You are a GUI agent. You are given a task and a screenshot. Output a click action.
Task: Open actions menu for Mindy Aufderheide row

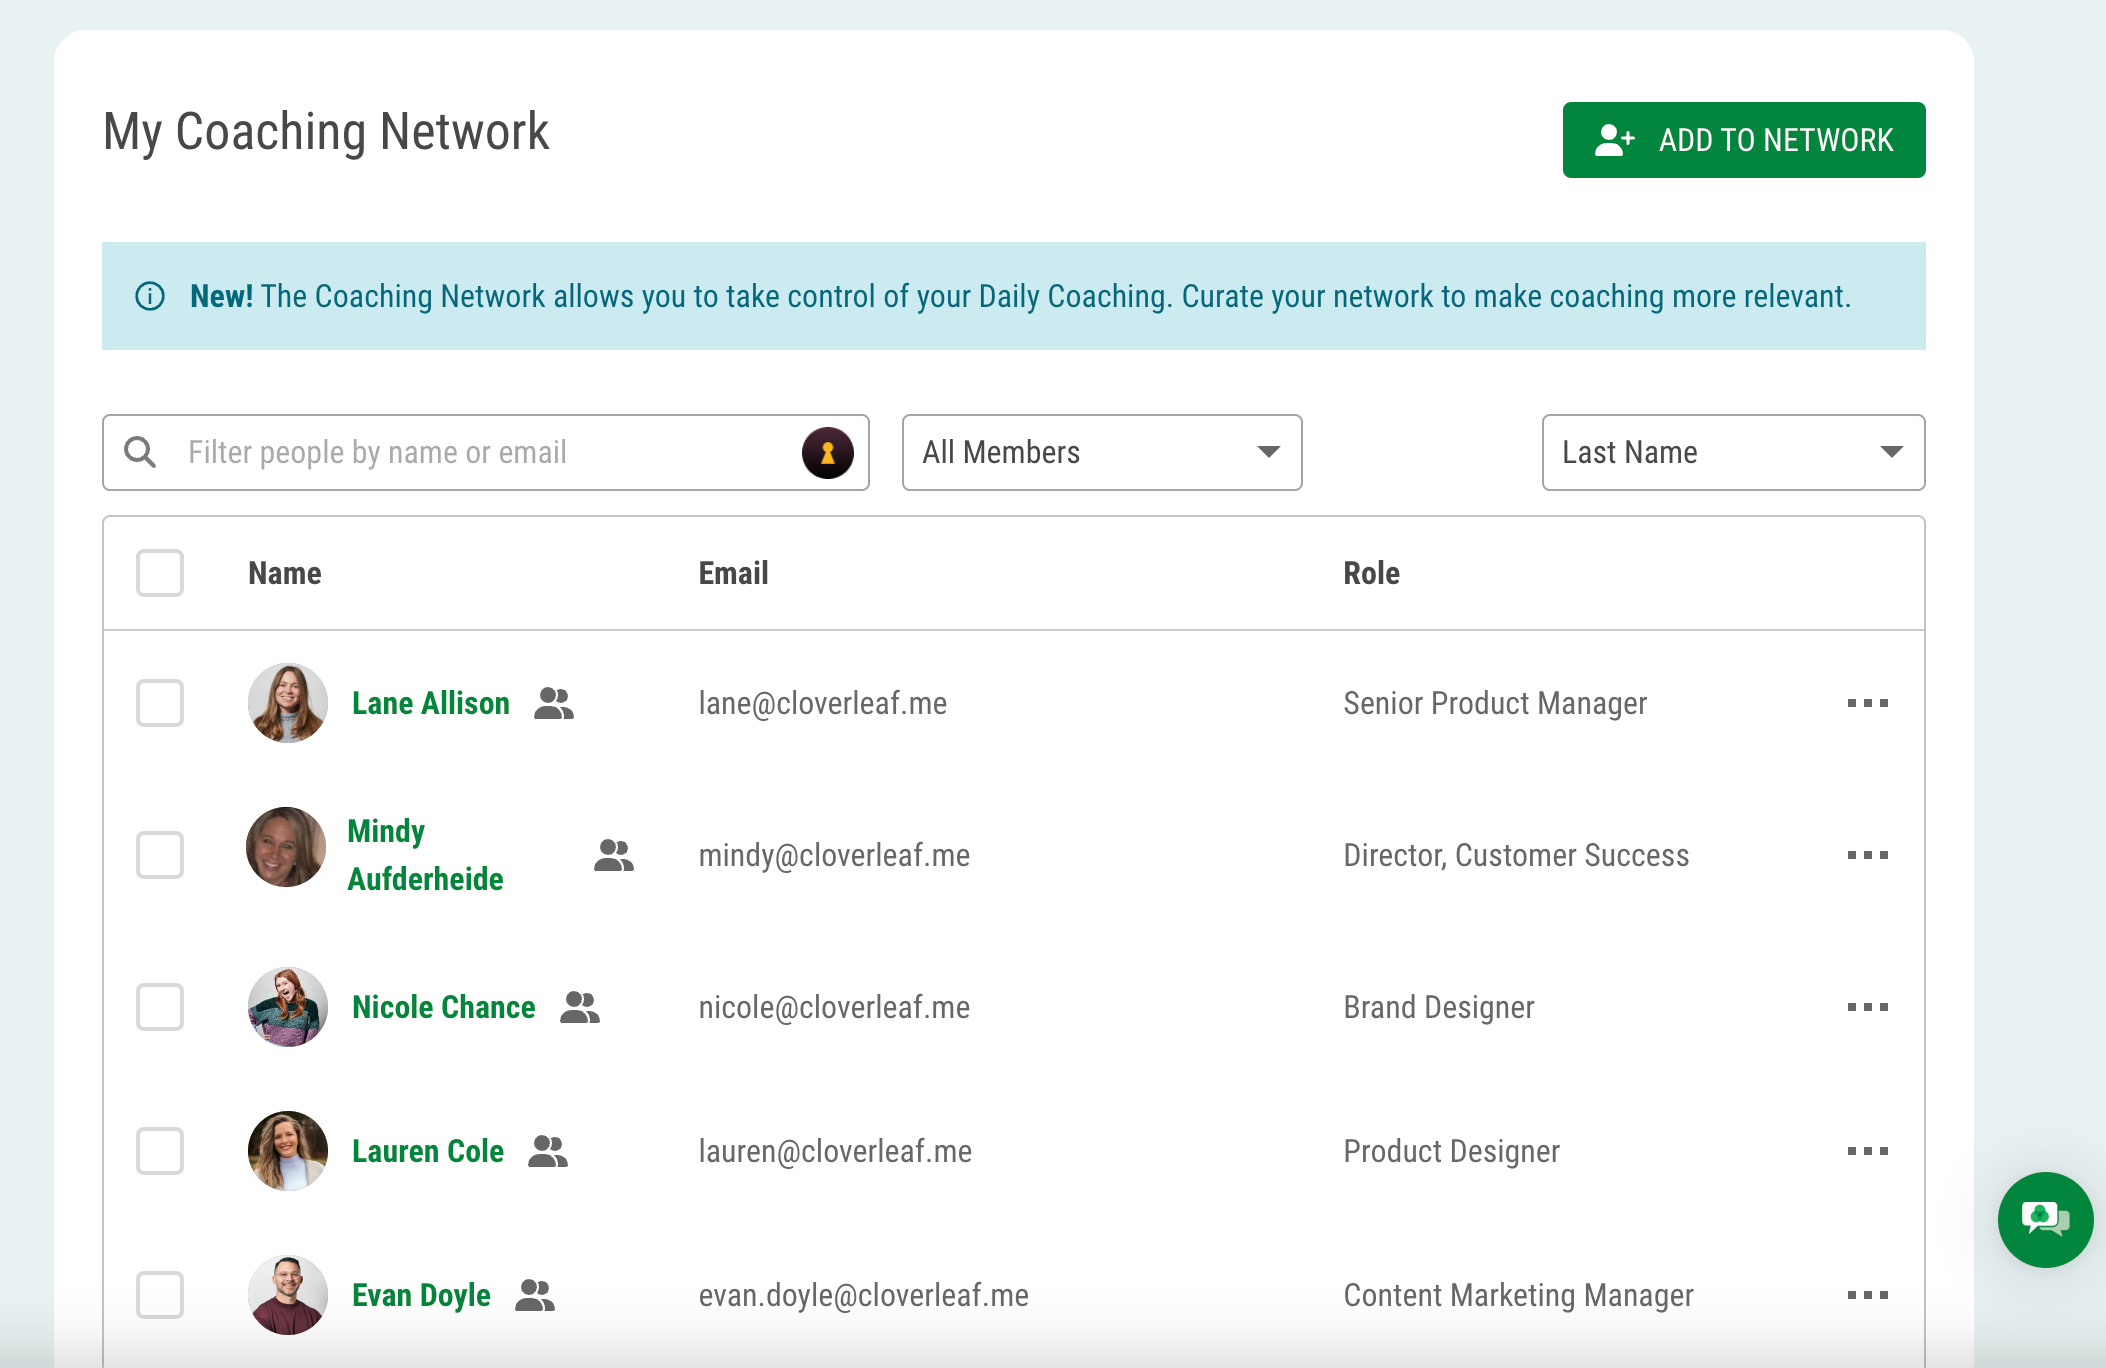coord(1867,855)
